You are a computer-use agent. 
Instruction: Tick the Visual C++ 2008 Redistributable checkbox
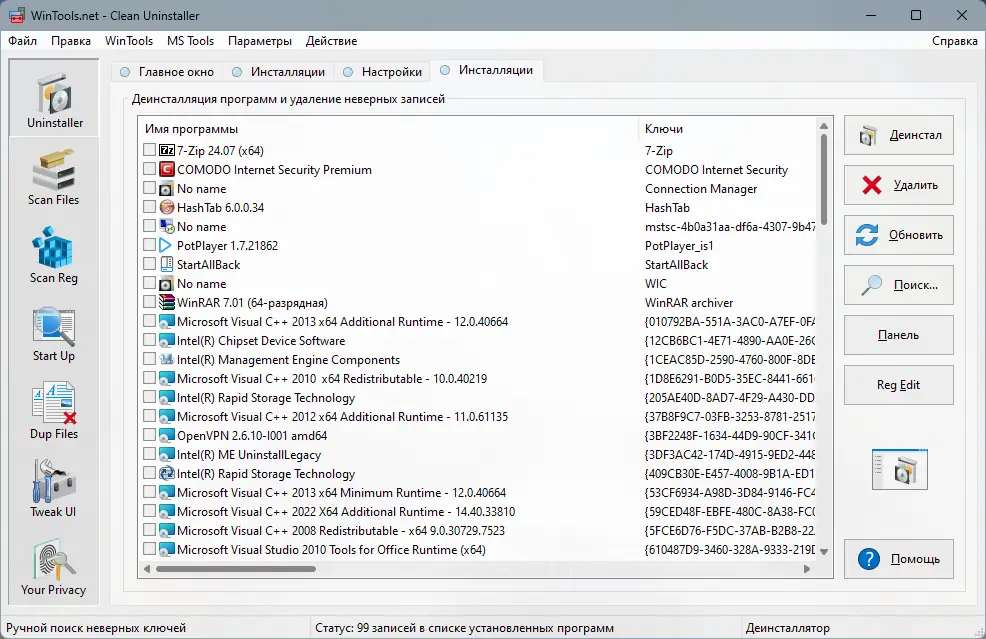[149, 530]
